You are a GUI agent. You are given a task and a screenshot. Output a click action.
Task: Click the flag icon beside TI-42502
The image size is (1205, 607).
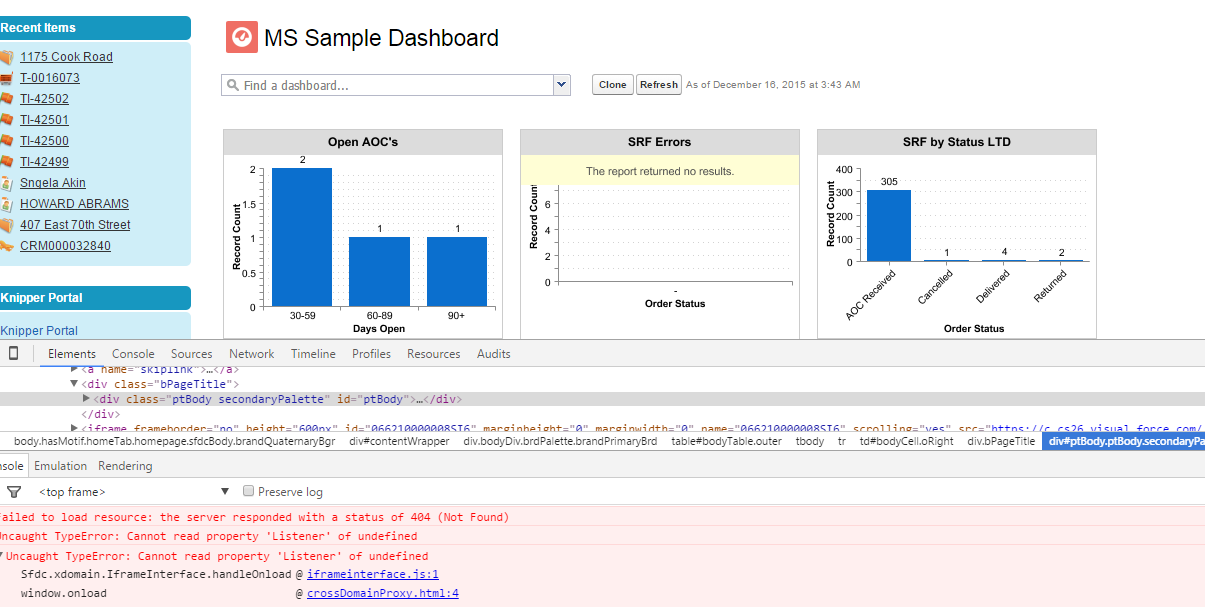tap(7, 99)
